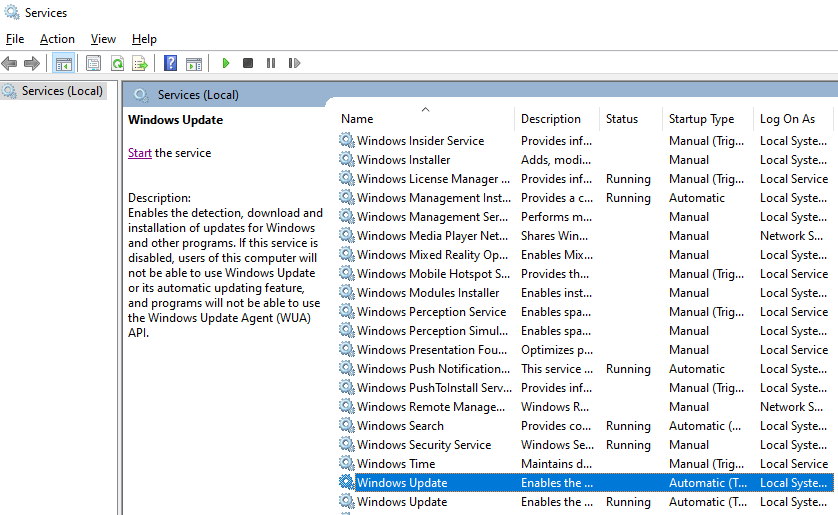Click gear icon of Windows Perception Service
838x515 pixels.
click(x=347, y=311)
